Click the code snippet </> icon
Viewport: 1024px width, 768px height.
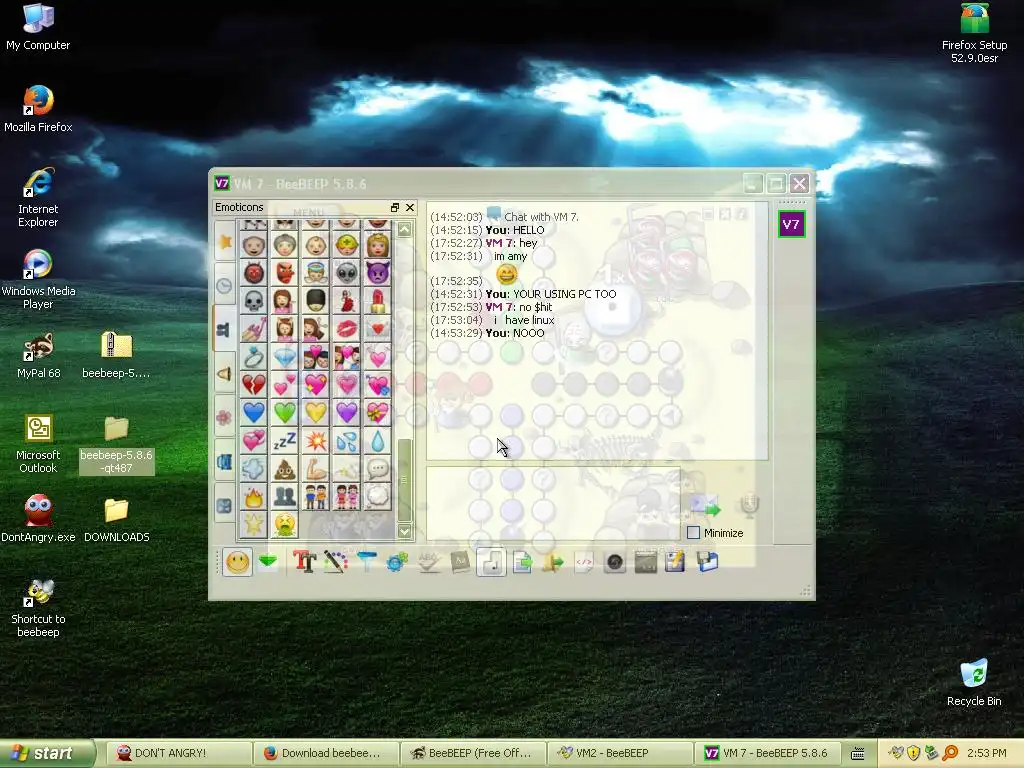pos(584,562)
